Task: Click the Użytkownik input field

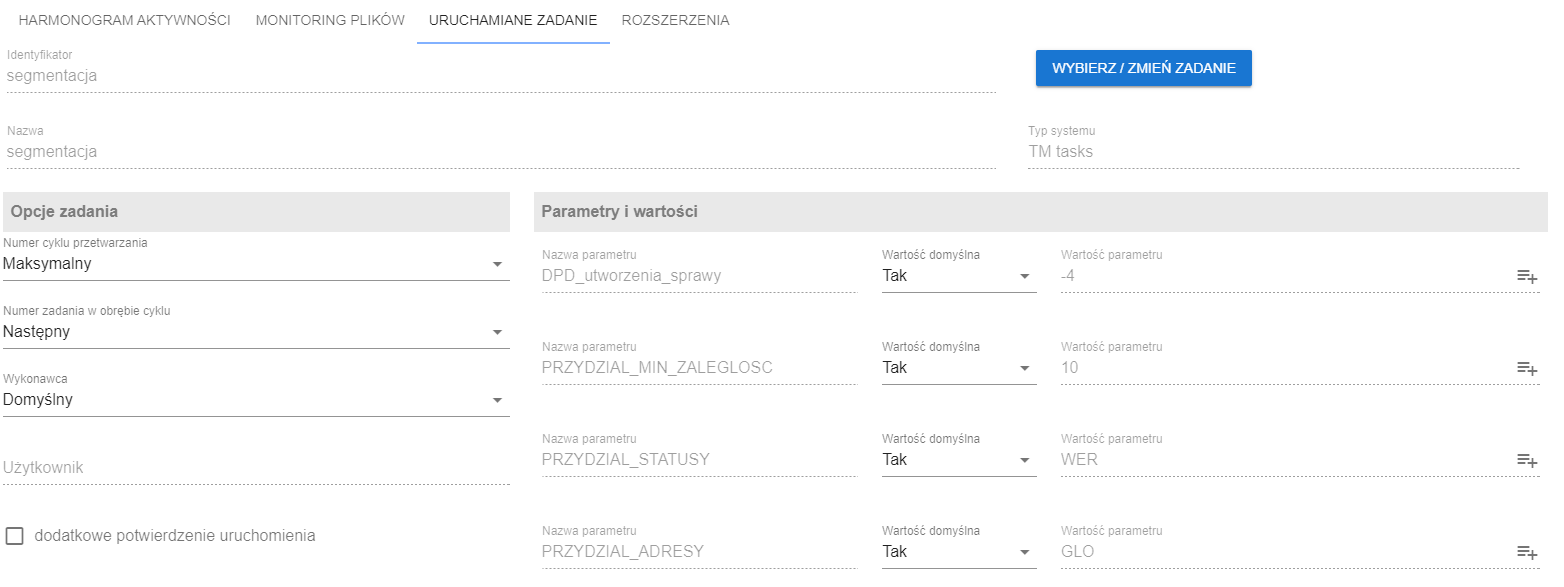Action: tap(256, 467)
